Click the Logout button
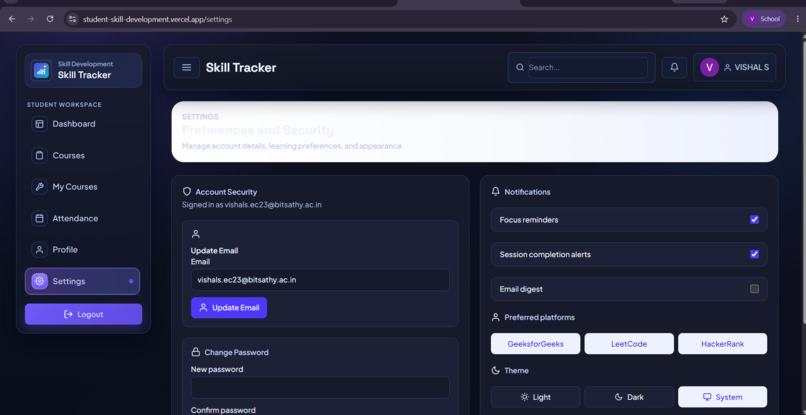 83,314
